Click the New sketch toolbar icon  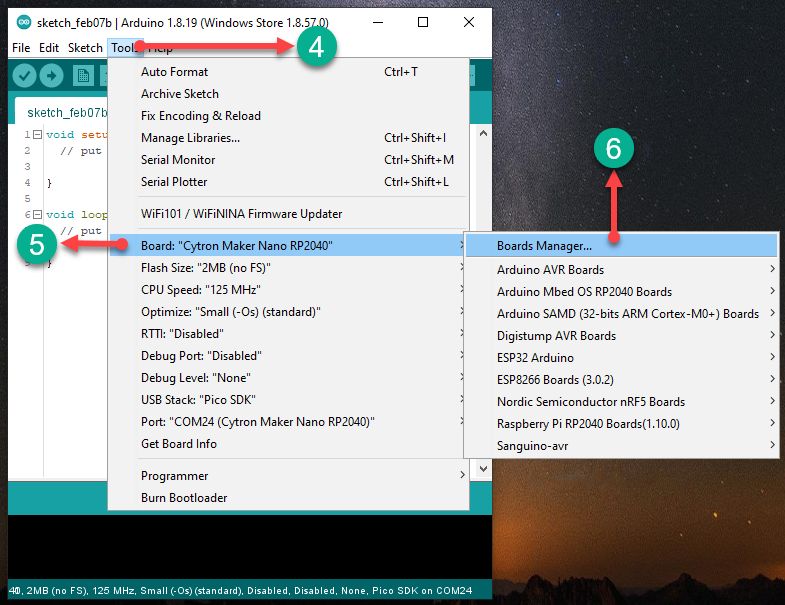[83, 76]
